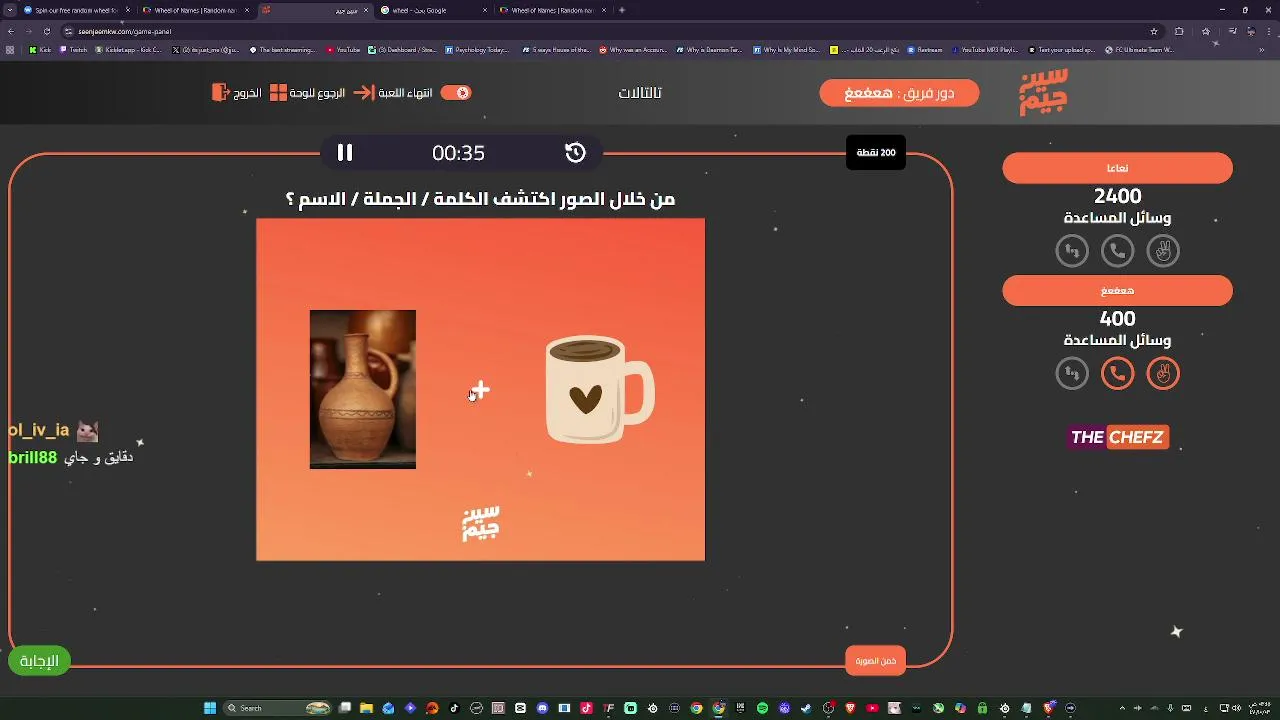
Task: Open the Twitch bookmark
Action: tap(73, 49)
